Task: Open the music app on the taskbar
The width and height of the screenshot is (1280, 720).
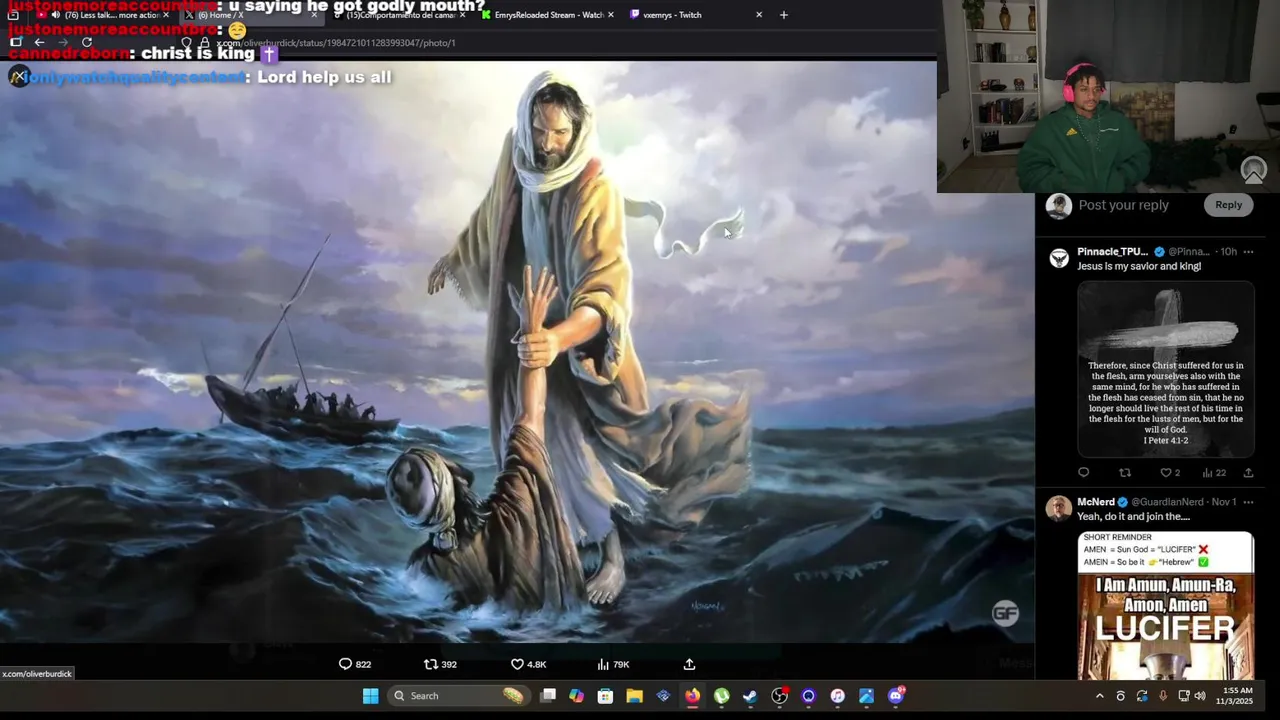Action: [837, 696]
